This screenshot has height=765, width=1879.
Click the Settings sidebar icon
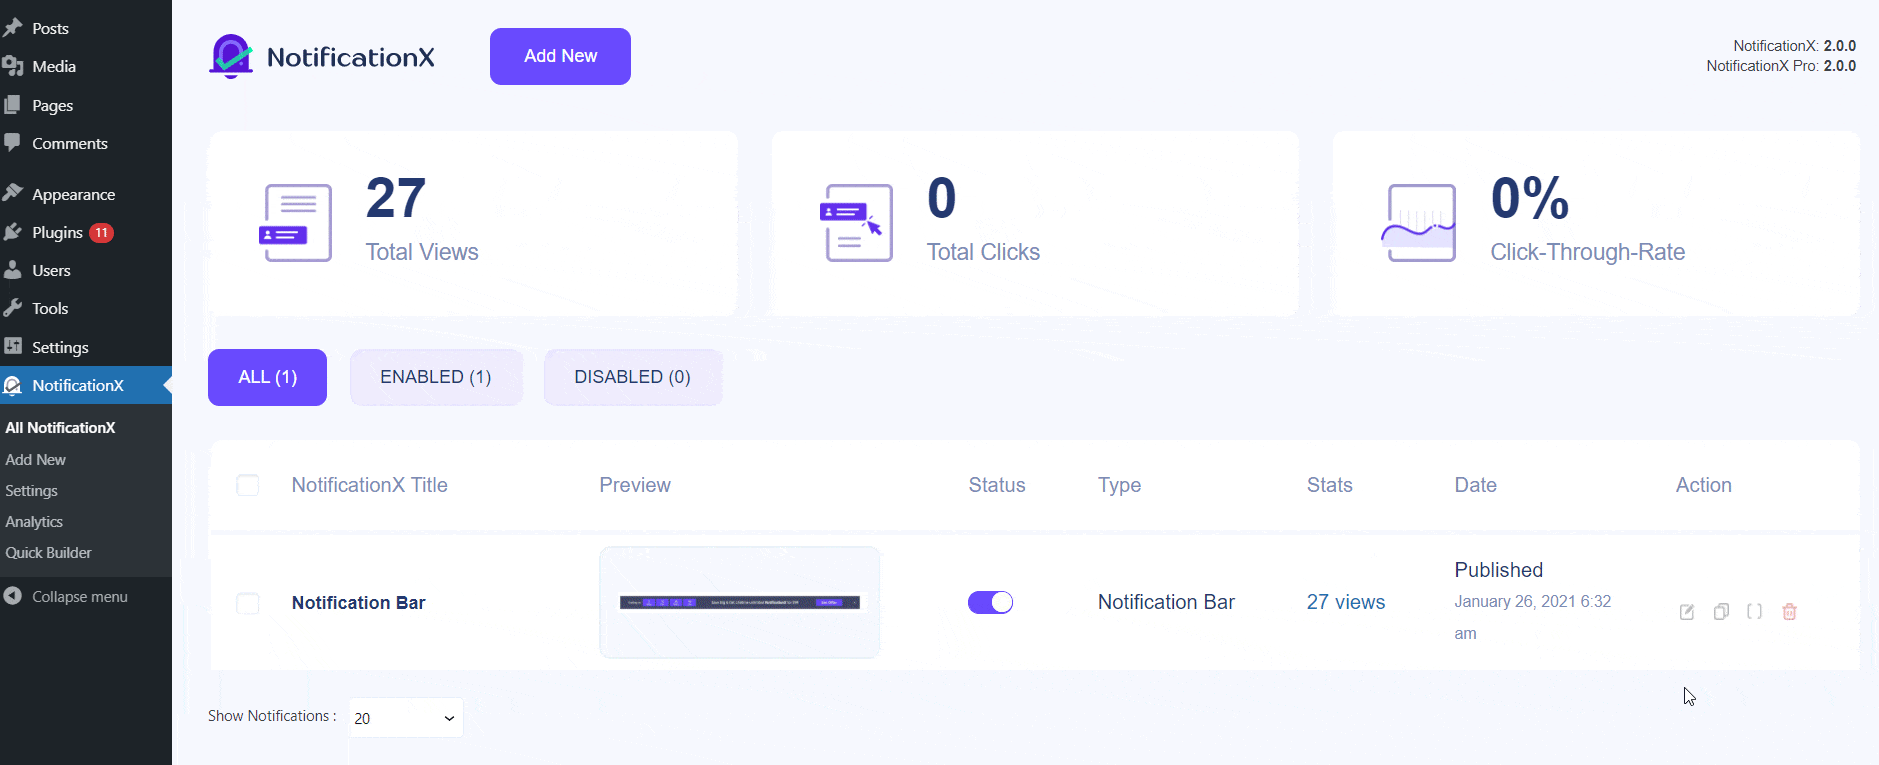click(13, 346)
